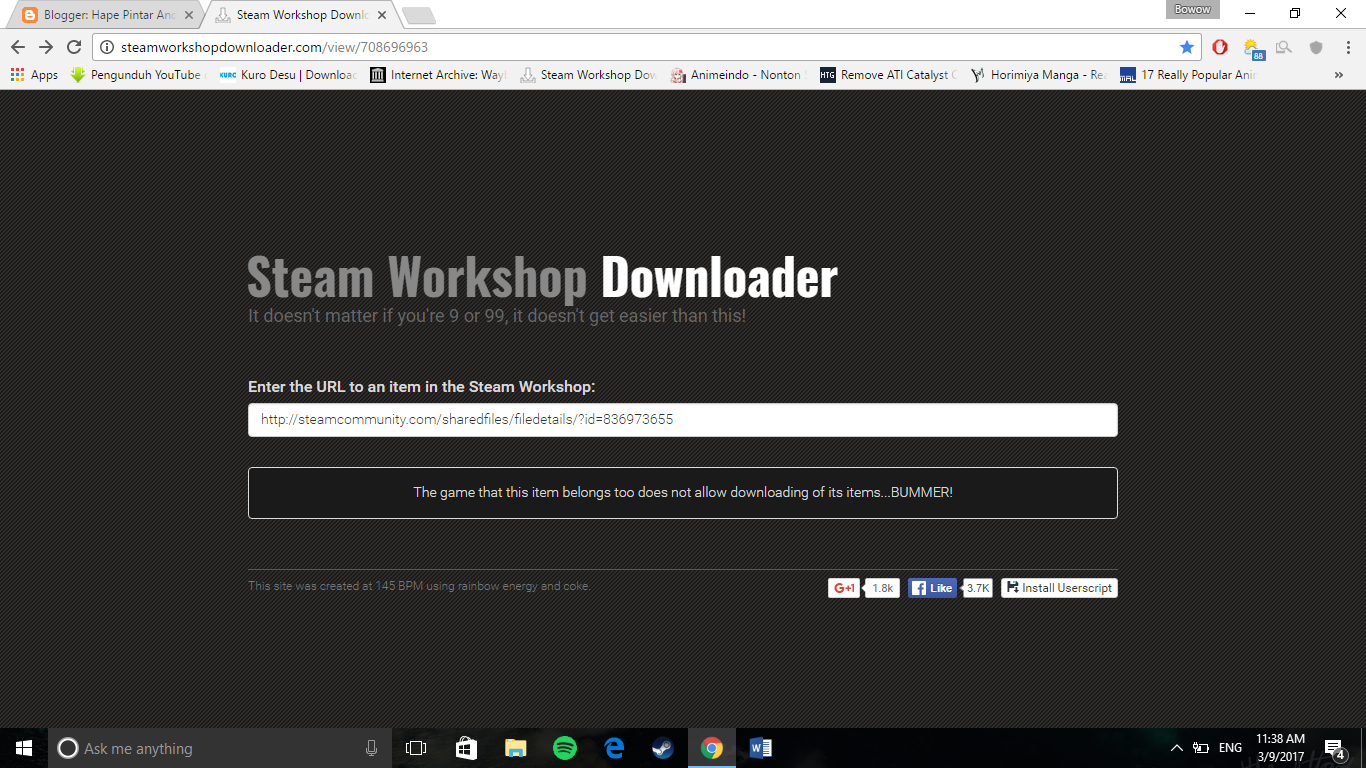Viewport: 1366px width, 768px height.
Task: Open Chrome's customize menu
Action: tap(1345, 46)
